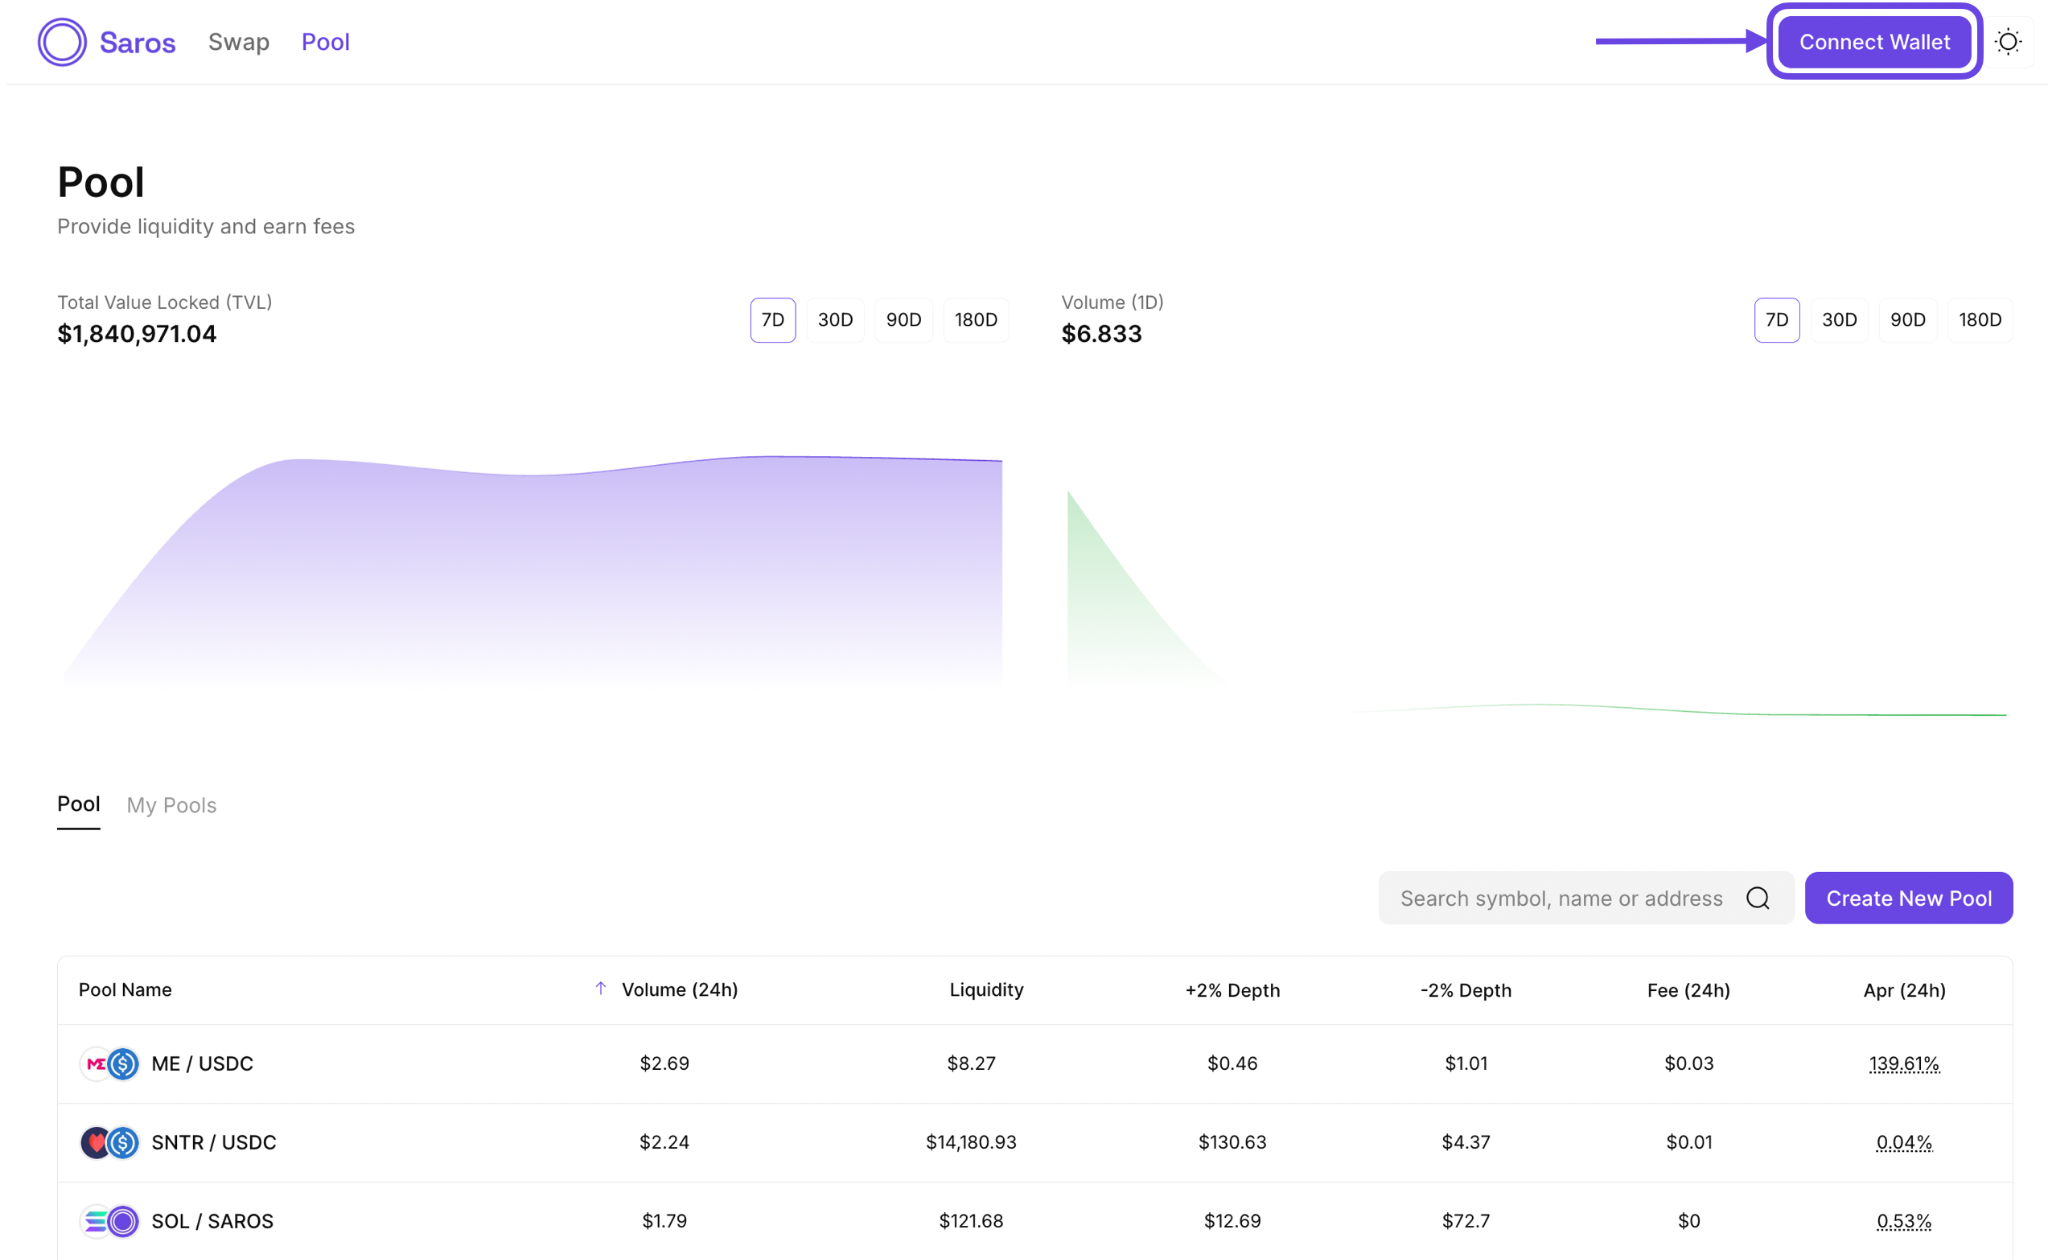Select 30D range for TVL chart

835,320
